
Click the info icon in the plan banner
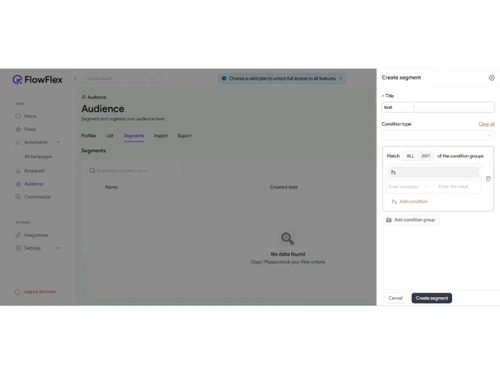[x=224, y=78]
